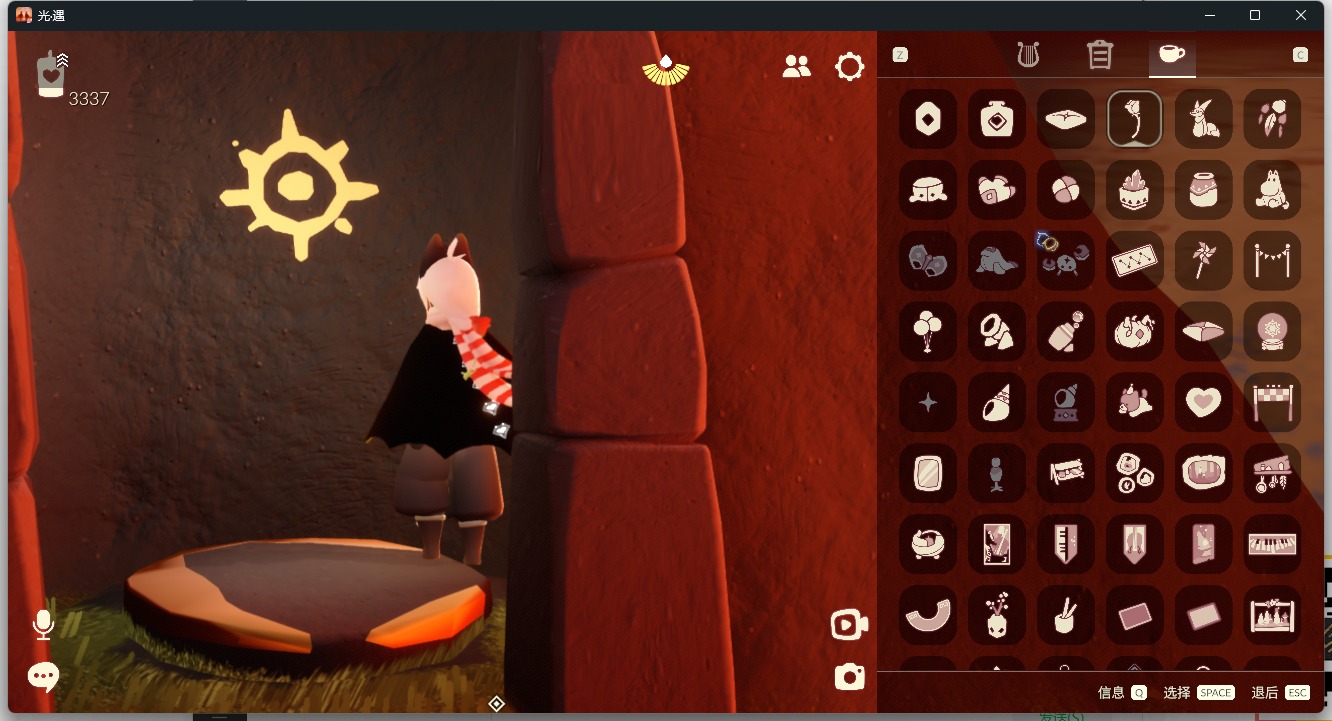Select the greyed-out gramophone prop
This screenshot has width=1332, height=721.
click(x=1066, y=402)
